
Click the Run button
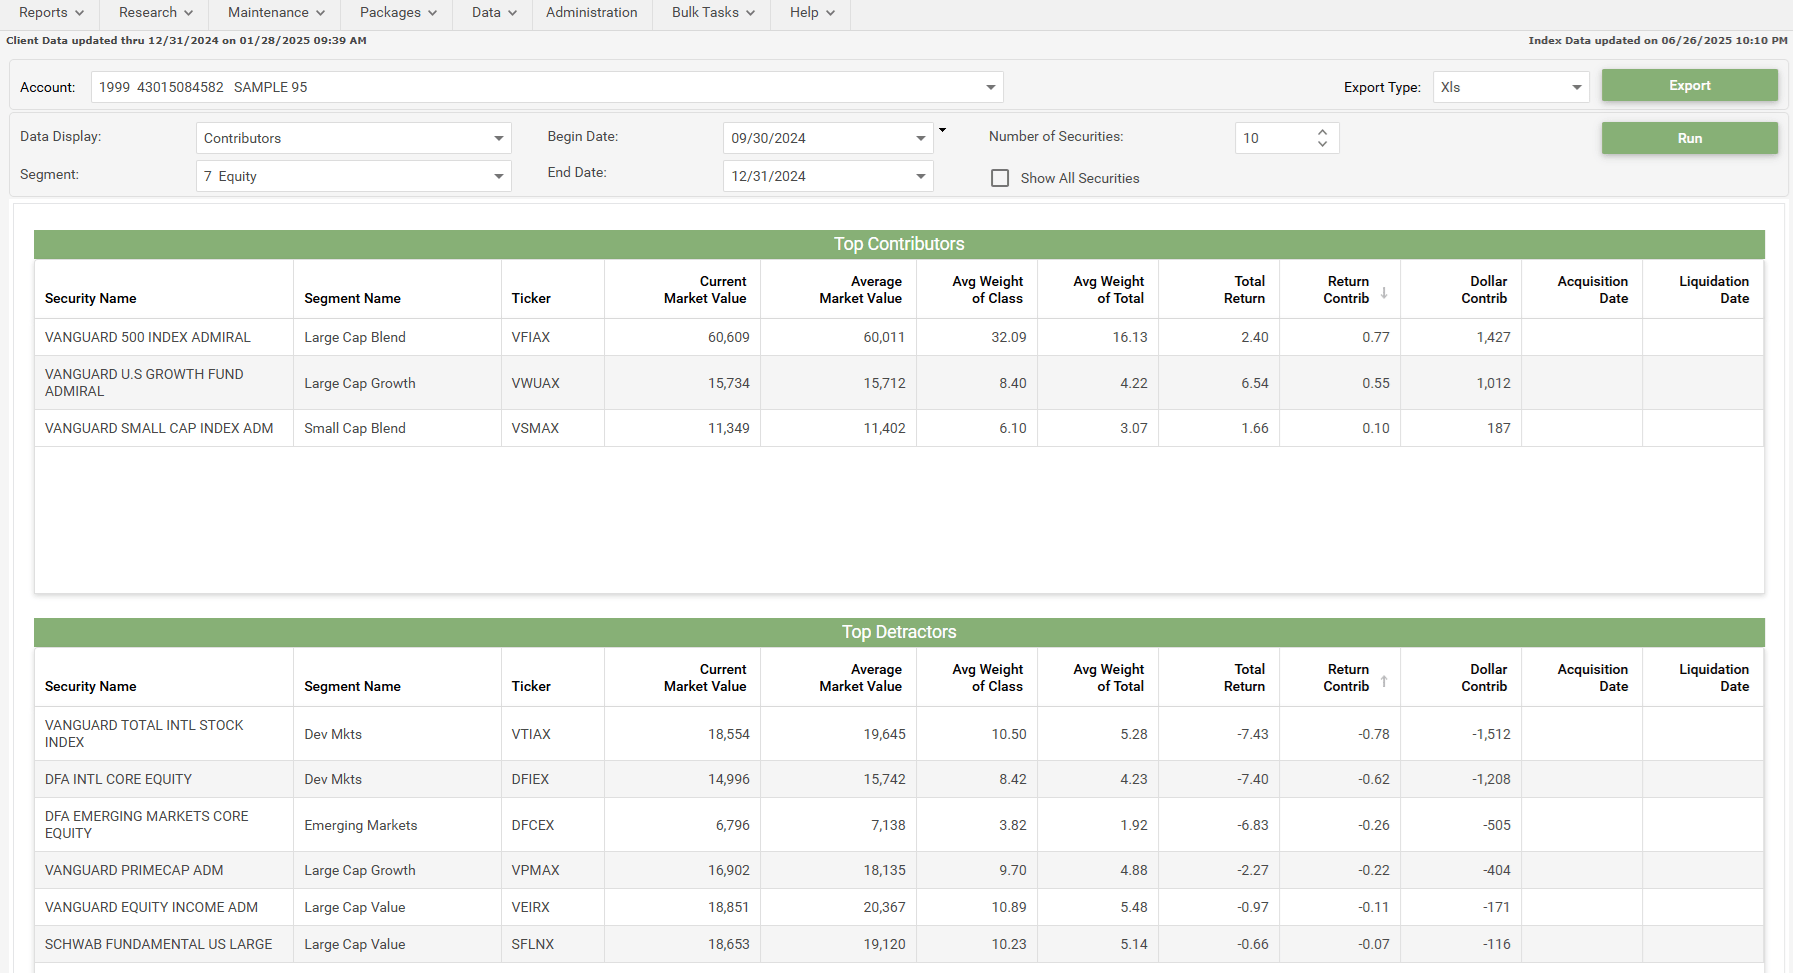pyautogui.click(x=1689, y=138)
